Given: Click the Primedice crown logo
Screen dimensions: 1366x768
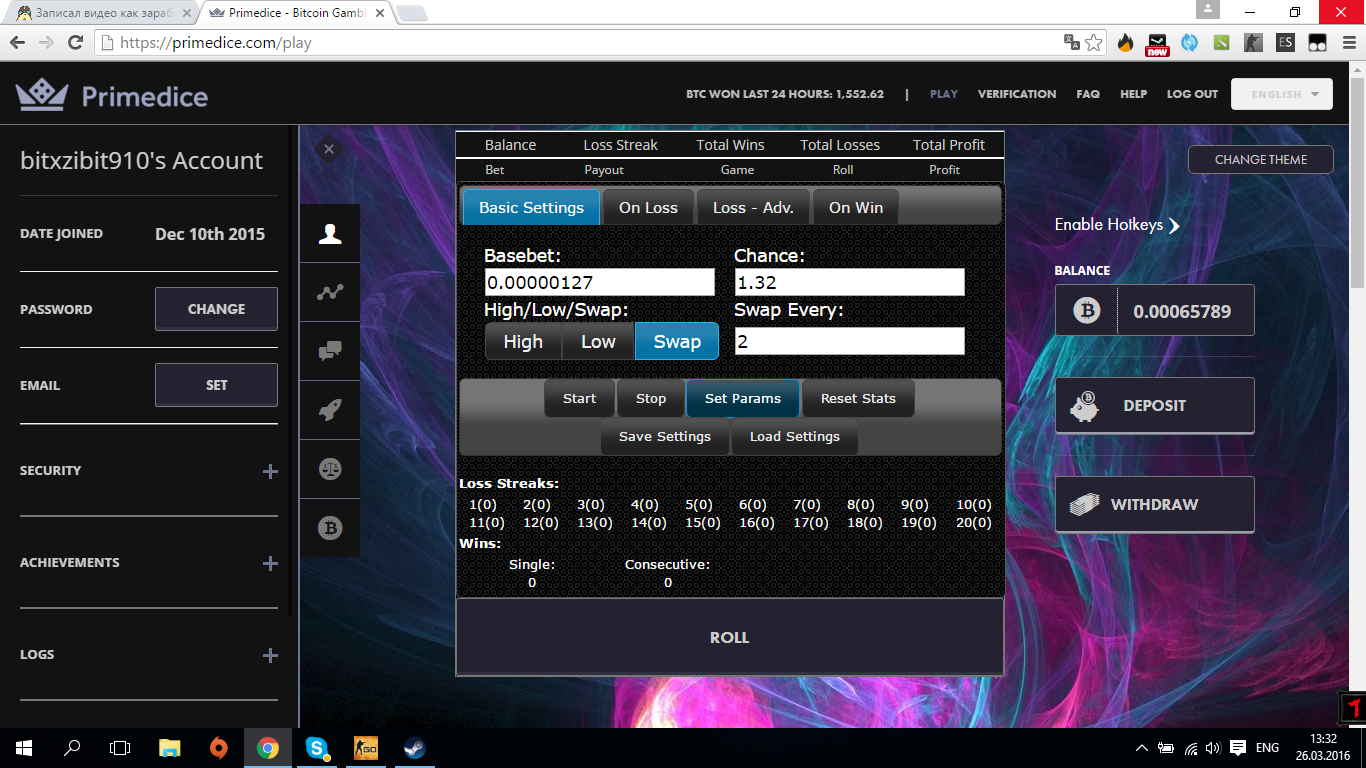Looking at the screenshot, I should point(41,96).
